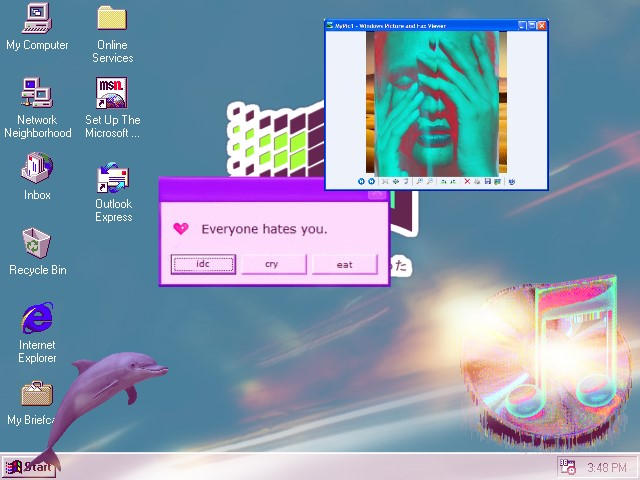Choose the idc button in the dialog
The height and width of the screenshot is (480, 640).
click(203, 264)
